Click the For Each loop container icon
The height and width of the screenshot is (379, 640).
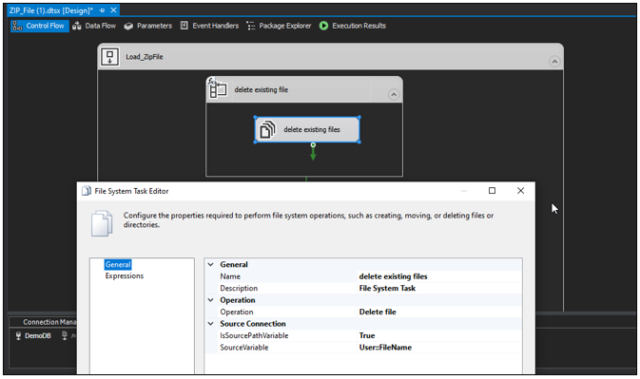(x=217, y=88)
